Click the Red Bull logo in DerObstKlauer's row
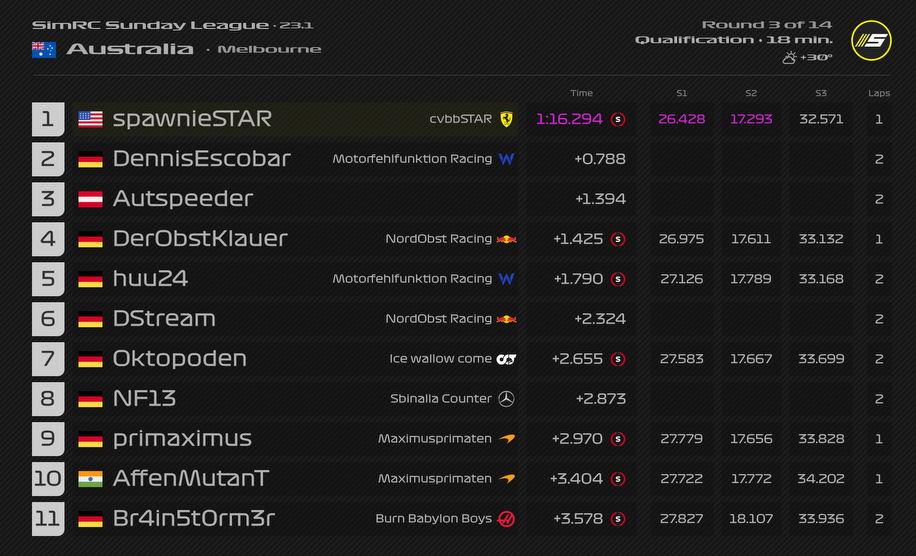Screen dimensions: 916x556 (506, 239)
